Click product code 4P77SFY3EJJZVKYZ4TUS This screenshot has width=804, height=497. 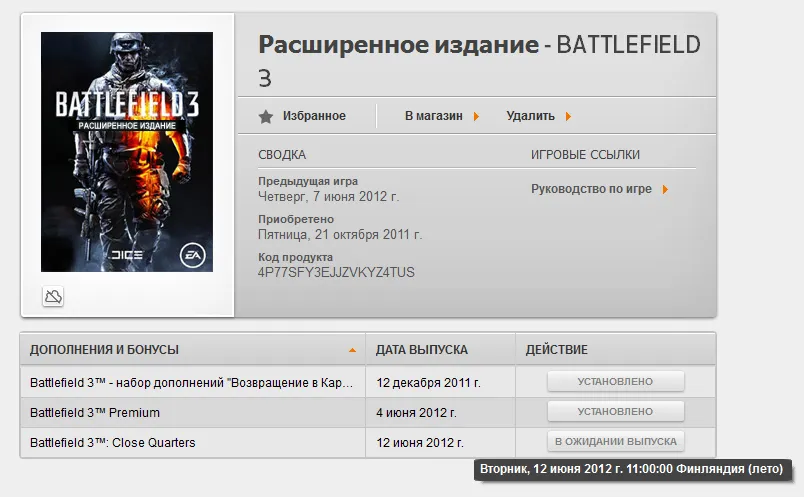click(x=336, y=272)
